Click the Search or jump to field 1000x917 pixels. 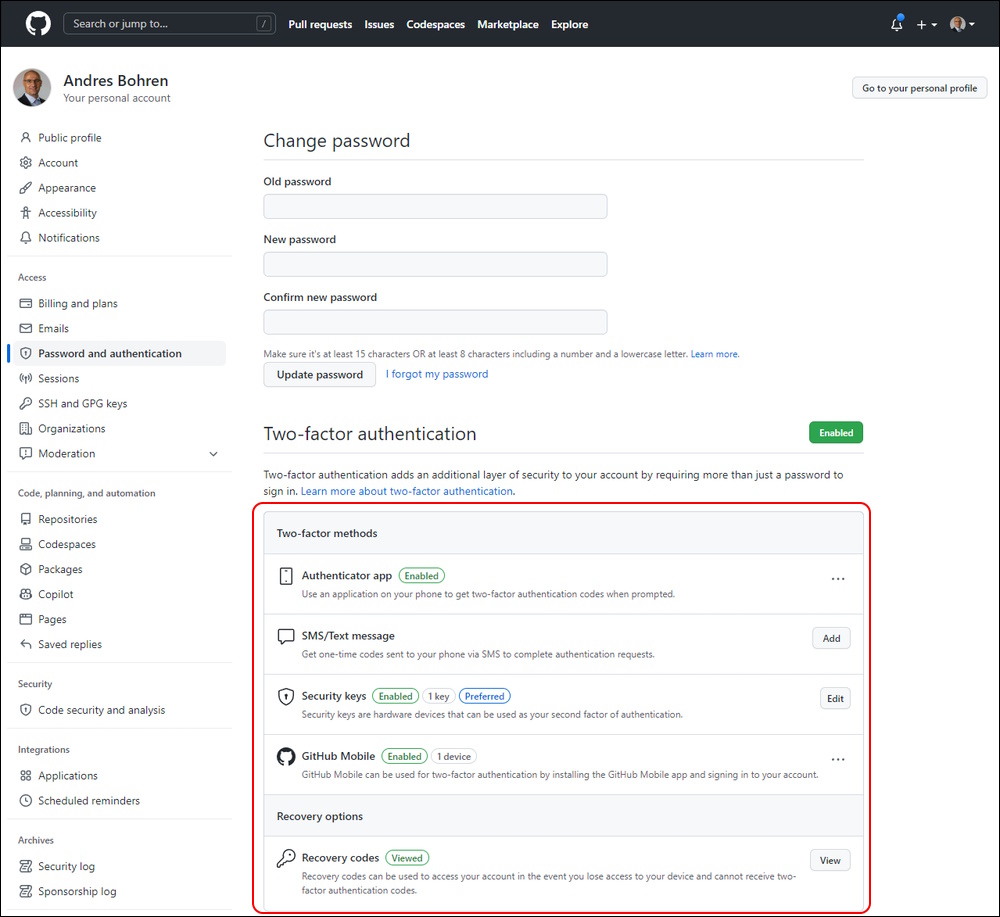pyautogui.click(x=169, y=24)
